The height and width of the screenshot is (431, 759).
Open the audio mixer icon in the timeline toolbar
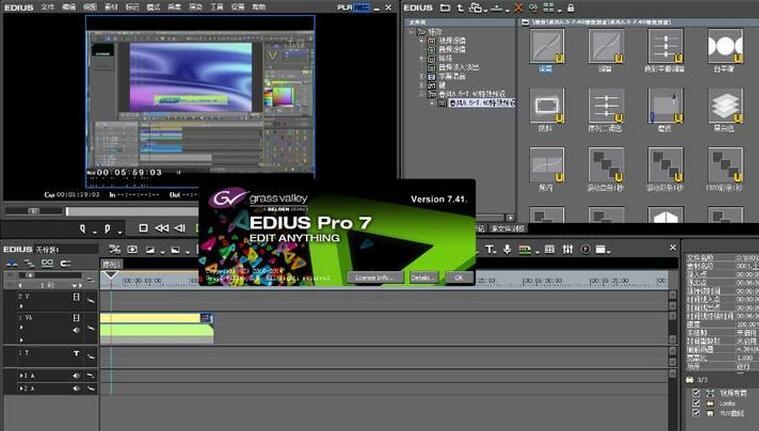pyautogui.click(x=568, y=249)
